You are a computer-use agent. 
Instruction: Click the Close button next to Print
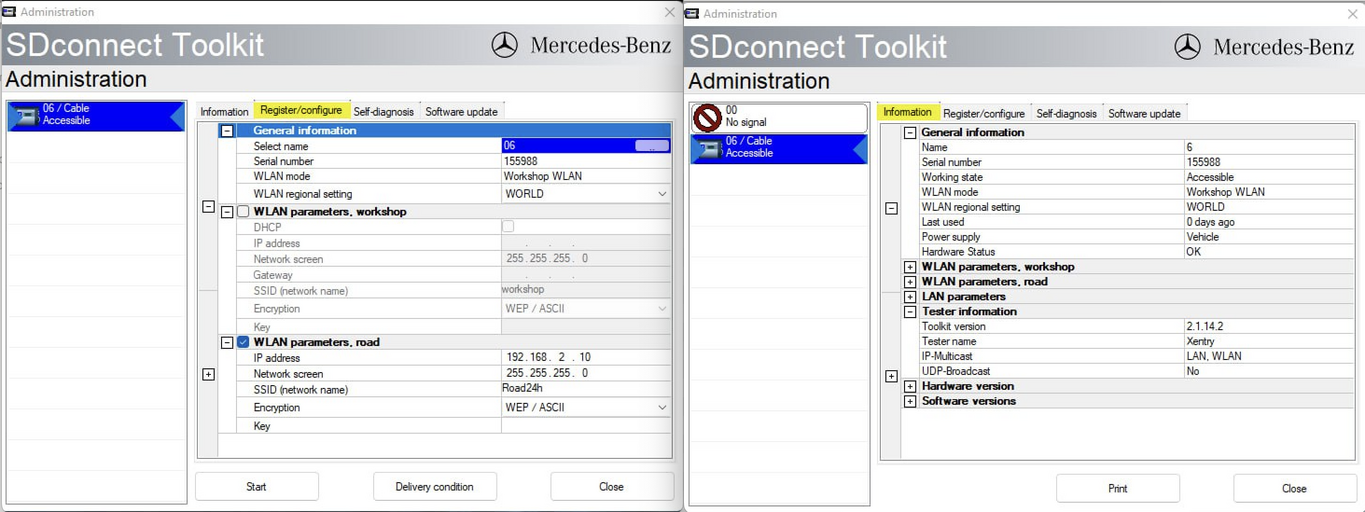pyautogui.click(x=1294, y=489)
